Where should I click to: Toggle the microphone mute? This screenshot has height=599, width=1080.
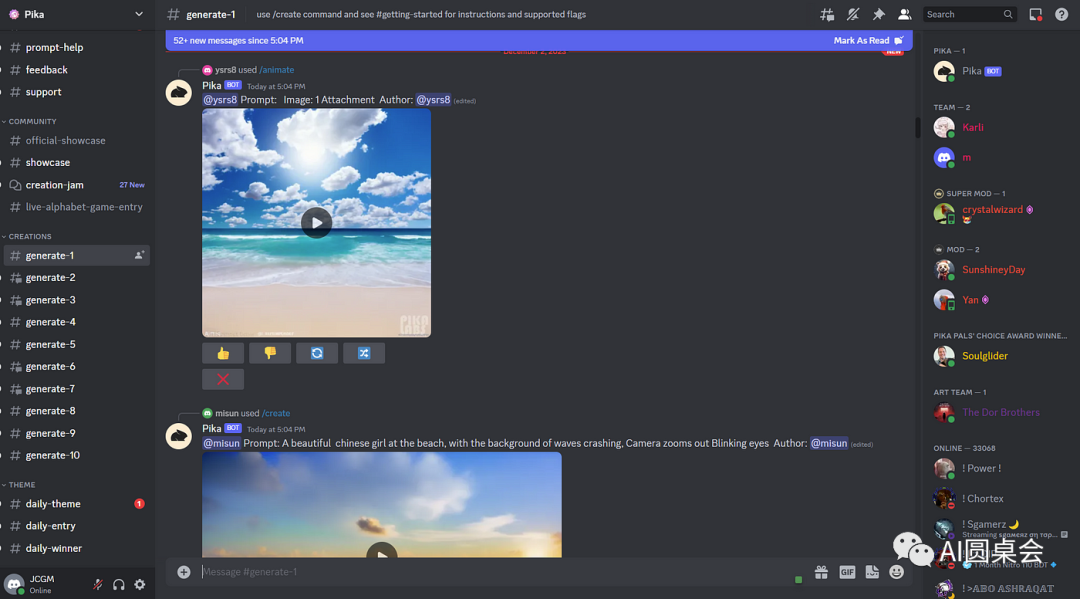98,585
